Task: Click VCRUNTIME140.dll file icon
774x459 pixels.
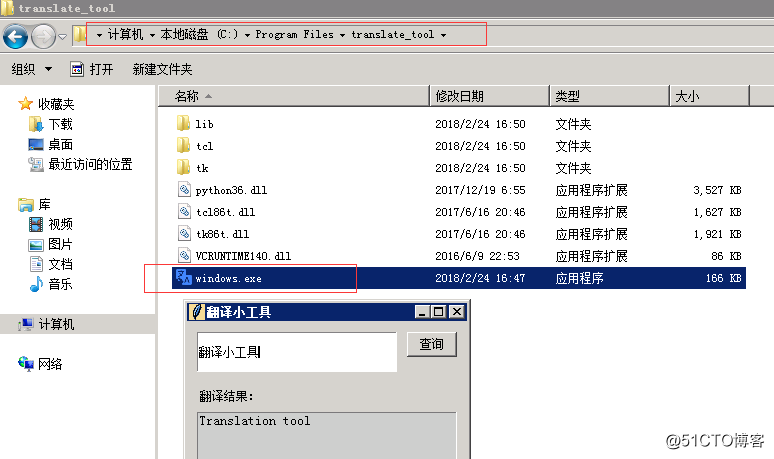Action: 184,255
